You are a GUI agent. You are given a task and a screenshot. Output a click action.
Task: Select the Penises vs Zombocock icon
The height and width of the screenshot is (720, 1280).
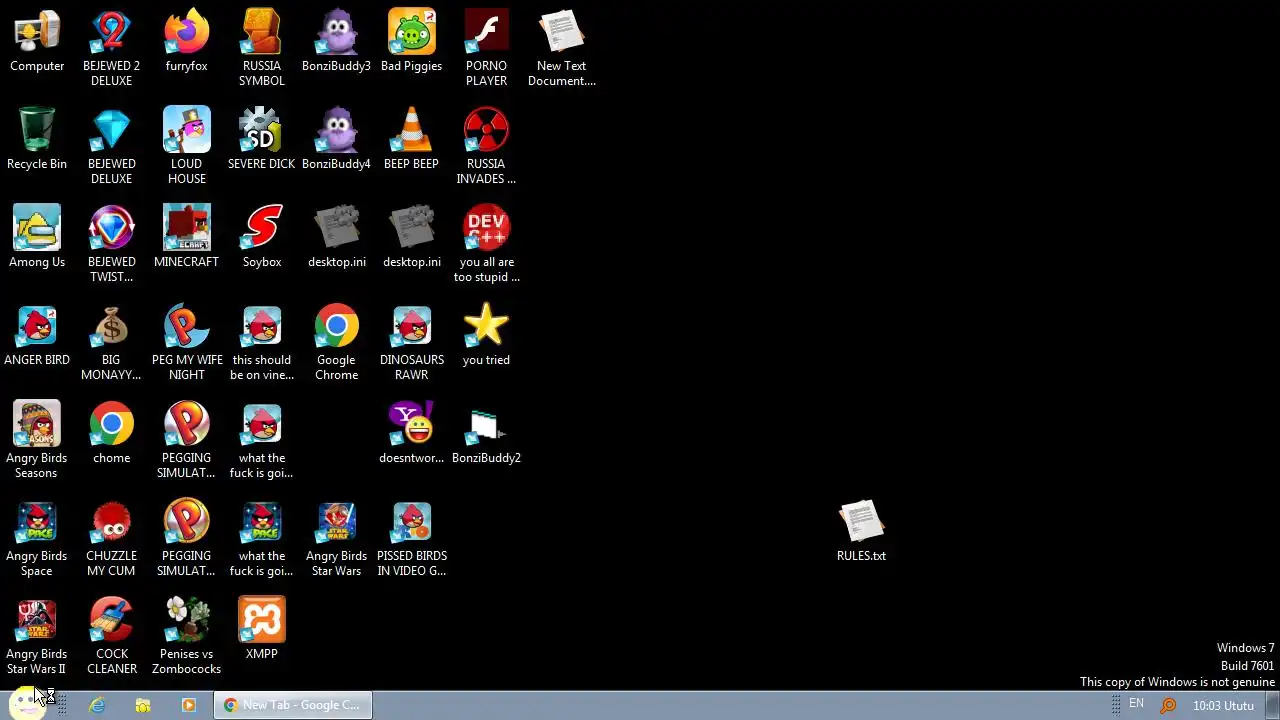point(186,621)
